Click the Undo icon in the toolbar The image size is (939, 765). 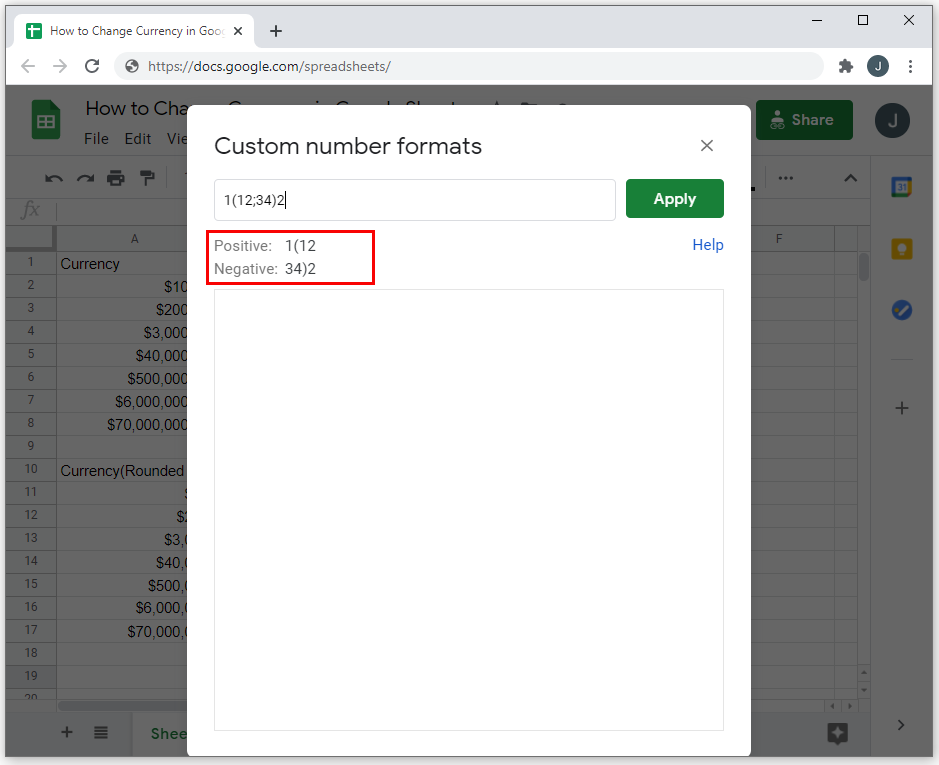tap(53, 176)
